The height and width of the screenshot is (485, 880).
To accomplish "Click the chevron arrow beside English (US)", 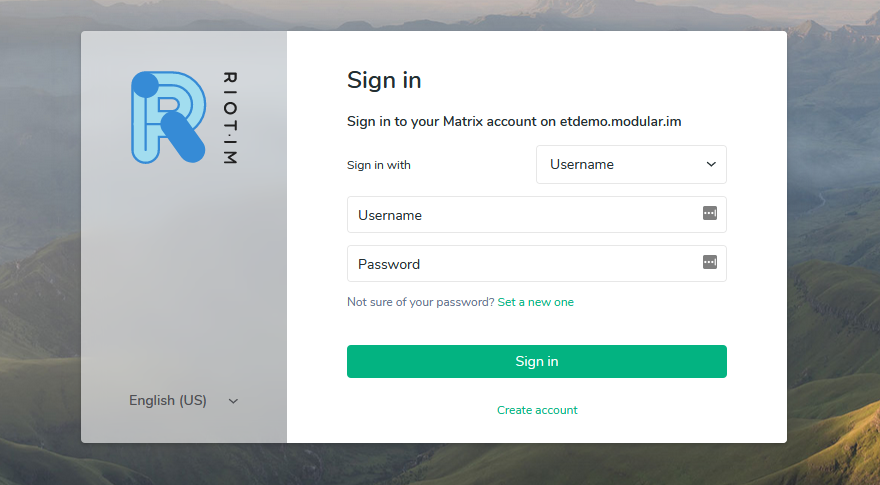I will point(233,401).
